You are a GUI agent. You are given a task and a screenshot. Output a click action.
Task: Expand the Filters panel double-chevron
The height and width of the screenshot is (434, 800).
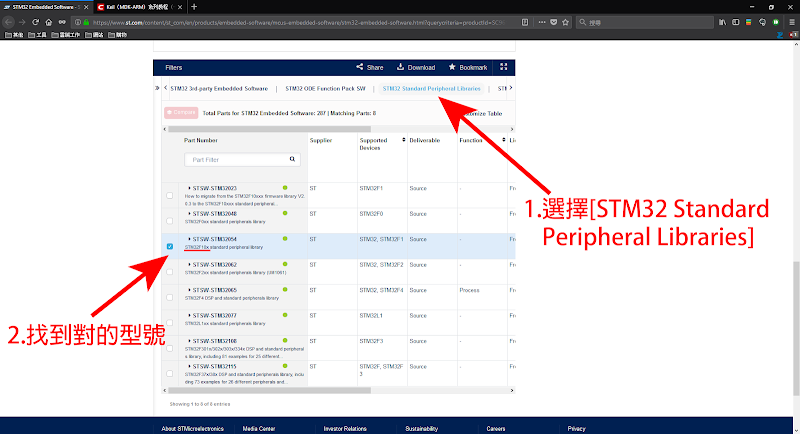click(157, 88)
